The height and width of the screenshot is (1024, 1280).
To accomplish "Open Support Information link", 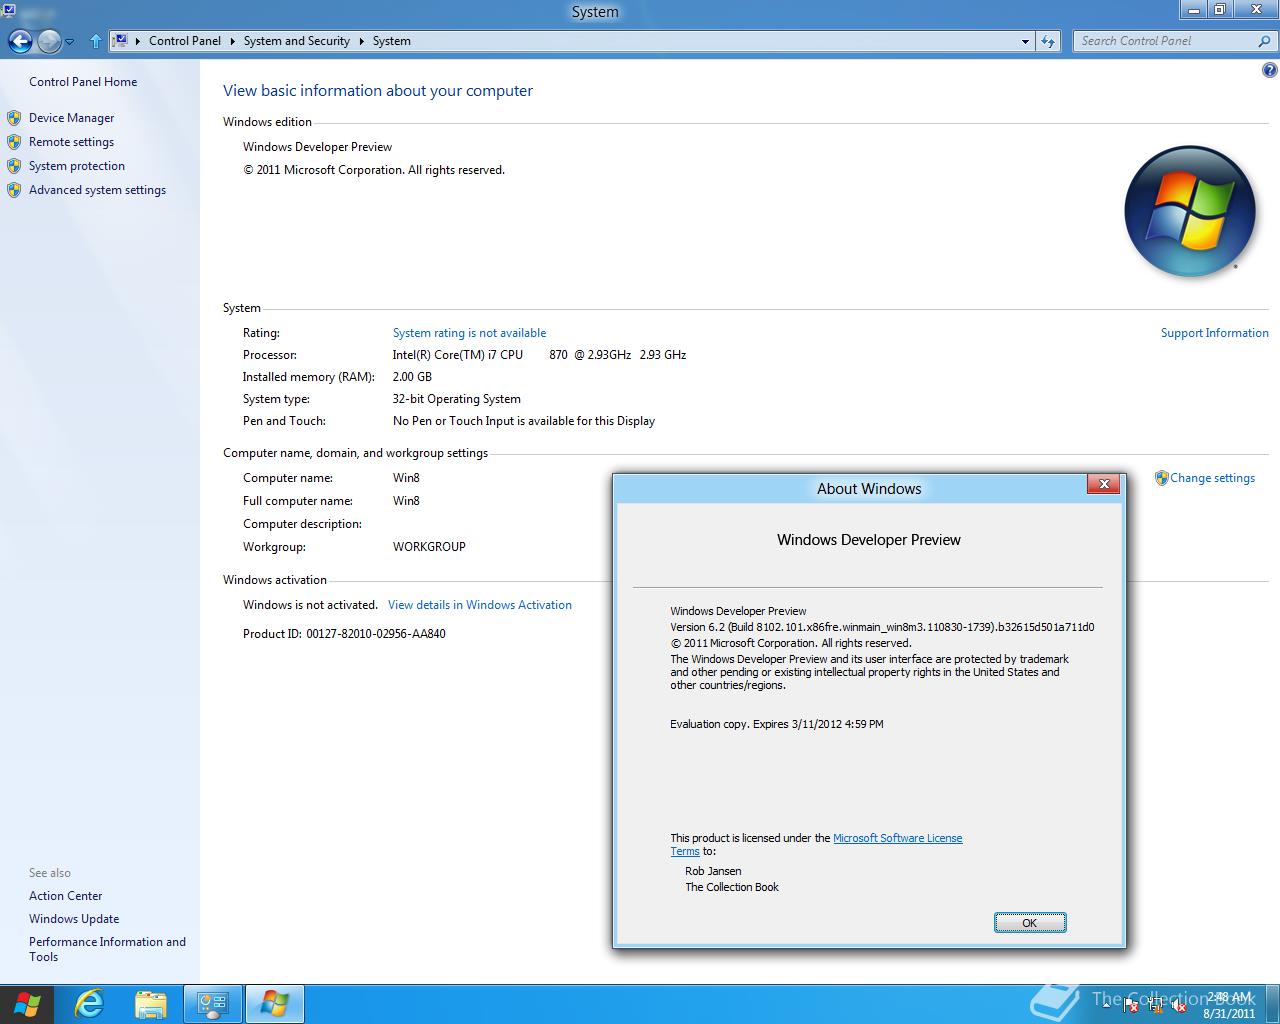I will click(x=1214, y=333).
